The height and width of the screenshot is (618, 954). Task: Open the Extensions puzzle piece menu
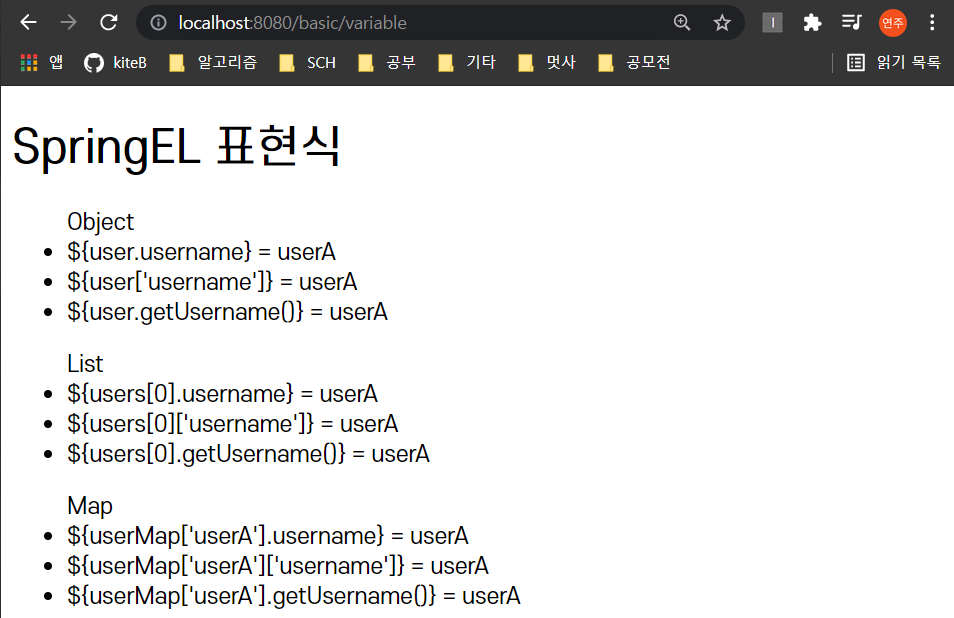pos(812,23)
